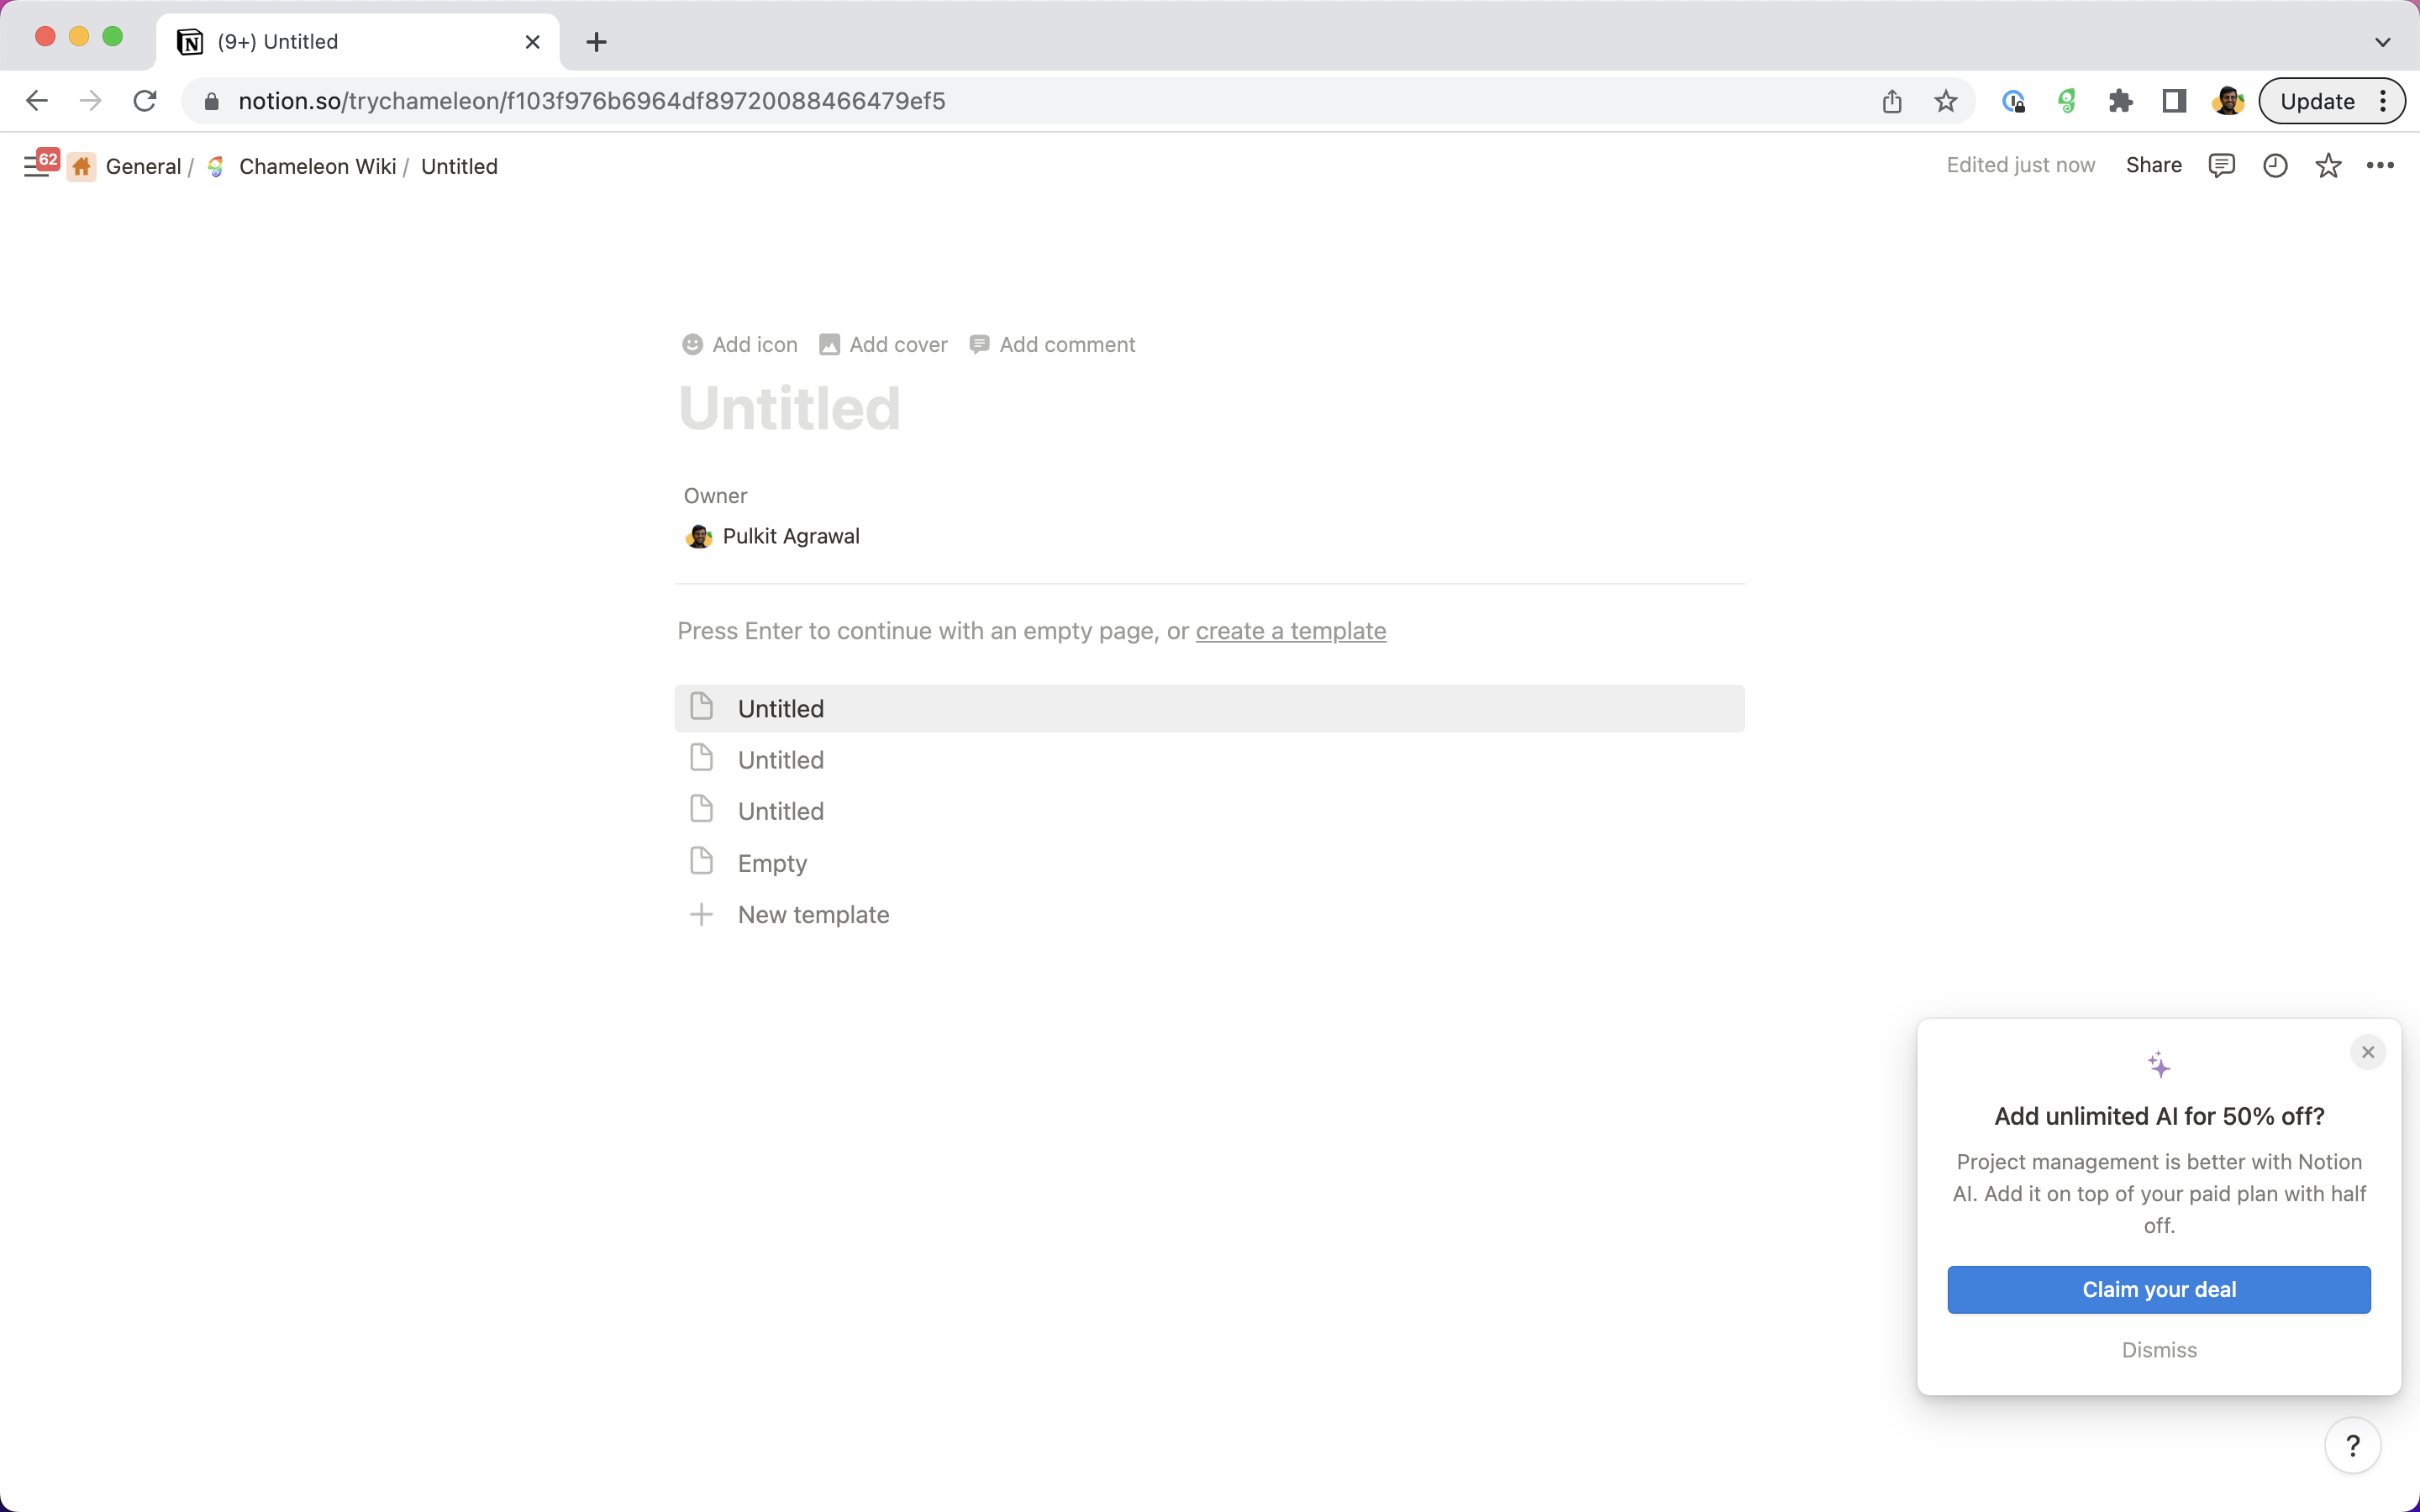Screen dimensions: 2420x1512
Task: Dismiss the Notion AI offer popup
Action: point(2158,1350)
